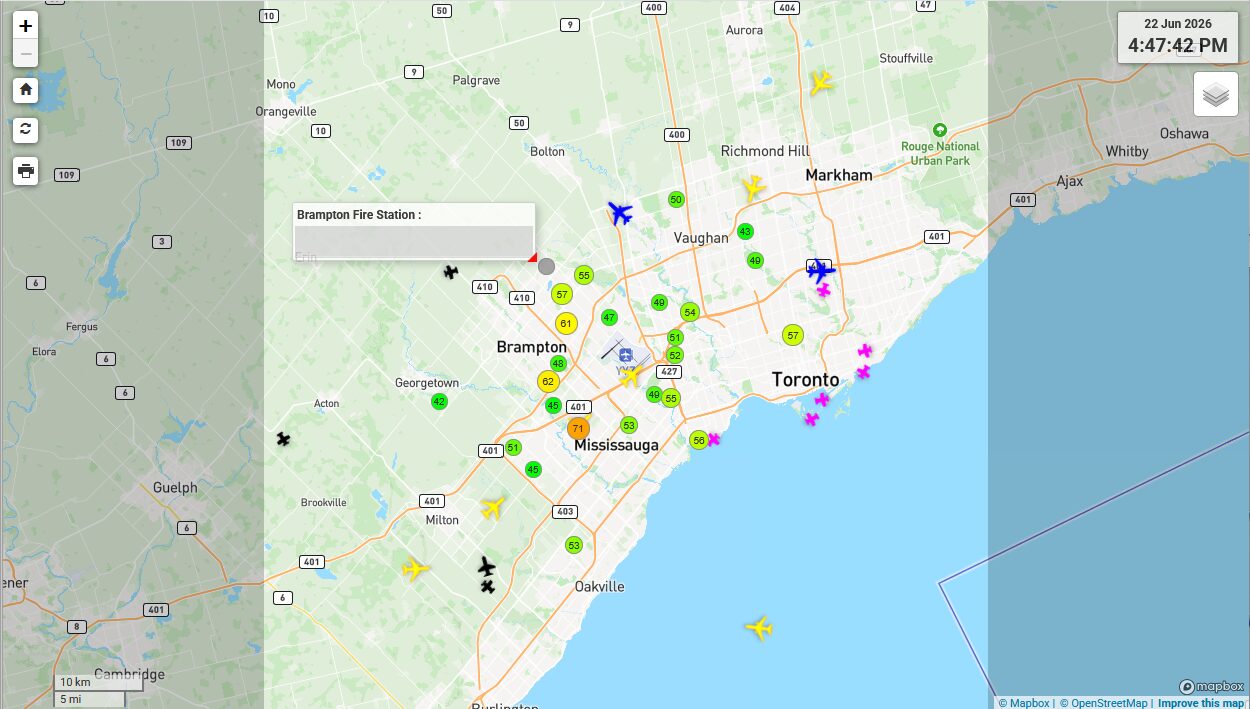Viewport: 1250px width, 709px height.
Task: Select the black aircraft near Erin
Action: 451,271
